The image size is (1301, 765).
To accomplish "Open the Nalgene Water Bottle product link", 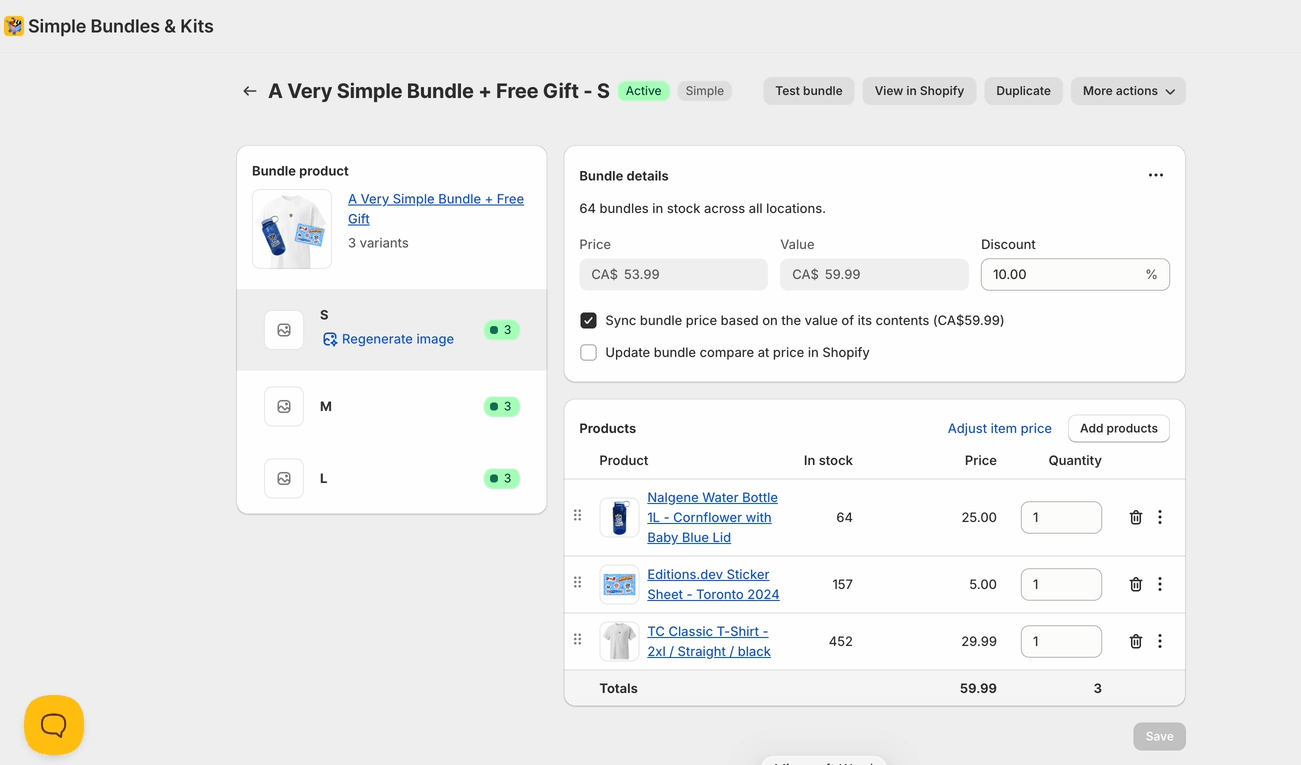I will [x=712, y=517].
